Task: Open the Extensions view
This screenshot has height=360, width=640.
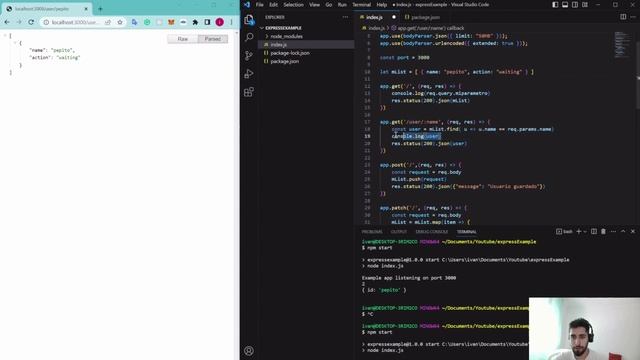Action: pos(249,92)
